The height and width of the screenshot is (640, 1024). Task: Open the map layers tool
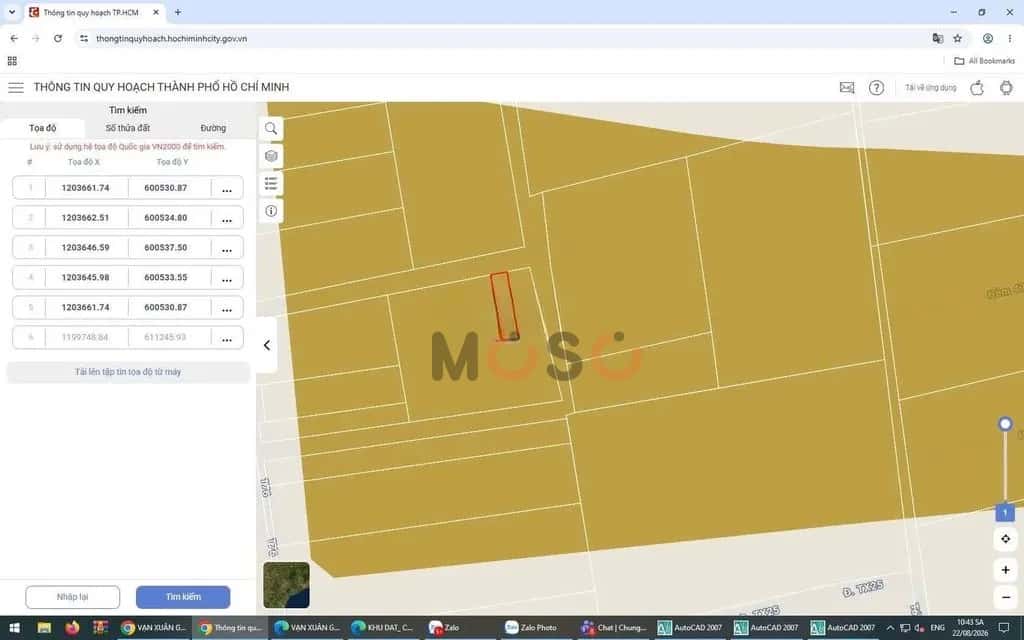[x=271, y=156]
